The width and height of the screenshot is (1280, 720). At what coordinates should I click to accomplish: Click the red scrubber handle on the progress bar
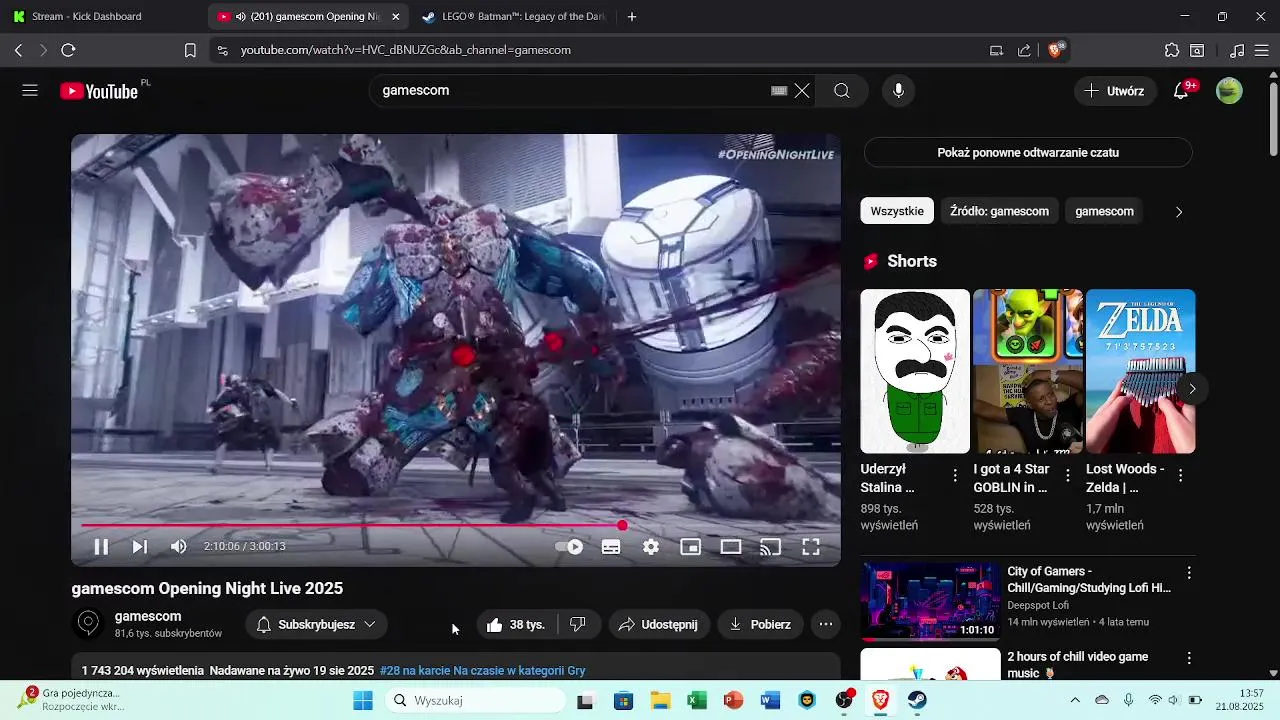coord(622,525)
